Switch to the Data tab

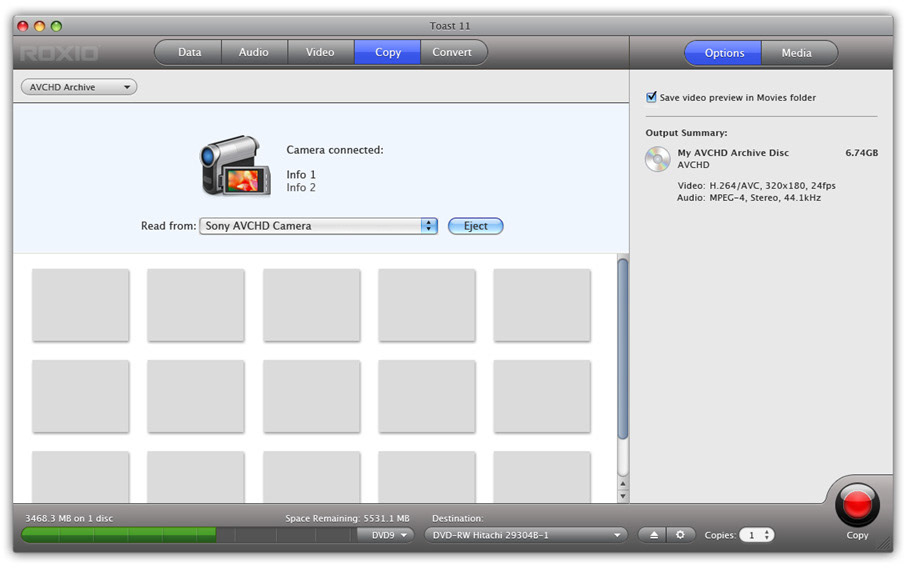tap(189, 52)
